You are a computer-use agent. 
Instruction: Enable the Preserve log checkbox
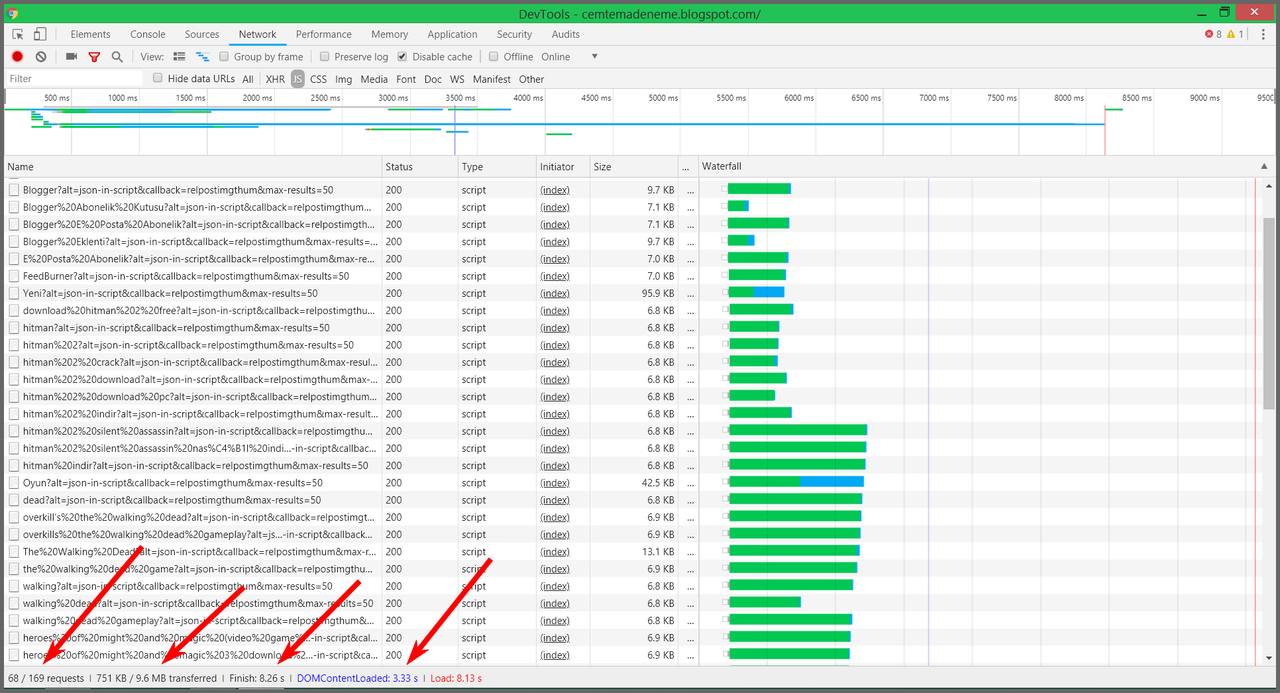325,57
